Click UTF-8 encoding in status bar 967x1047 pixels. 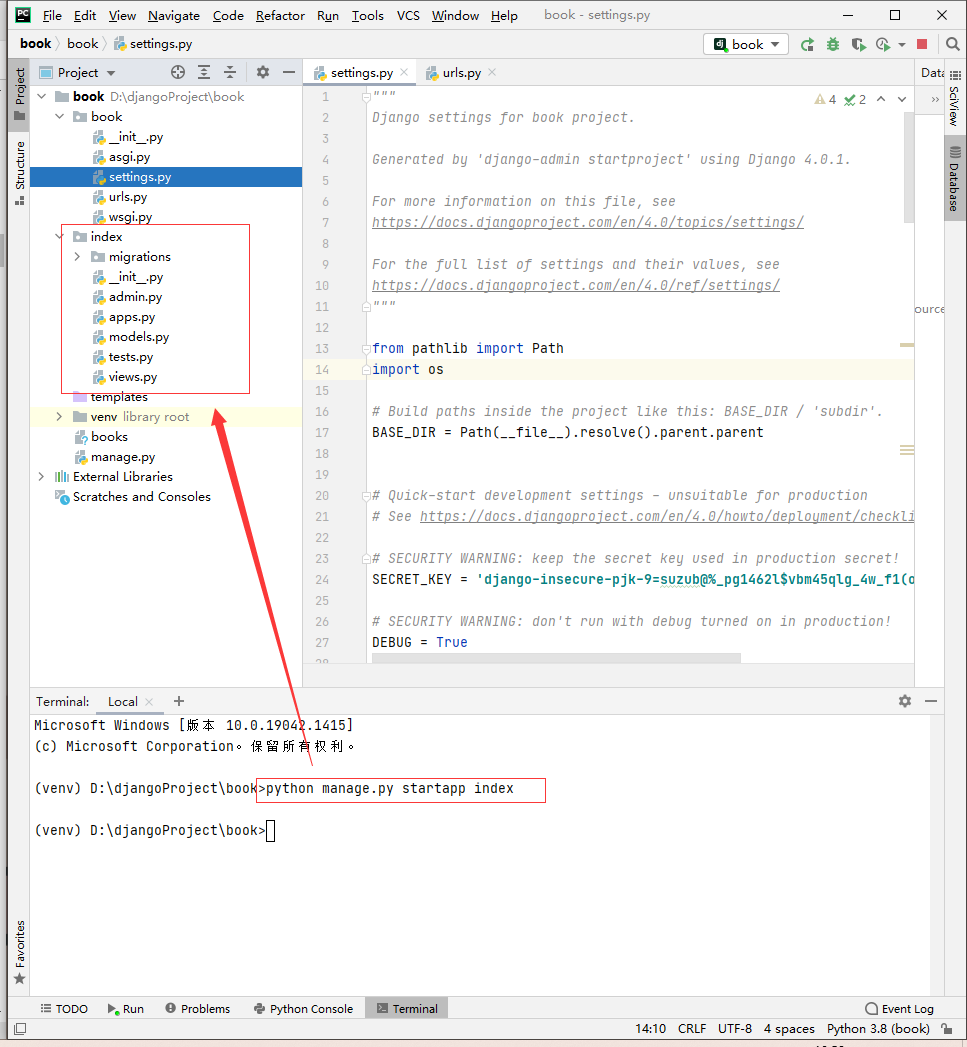click(735, 1028)
